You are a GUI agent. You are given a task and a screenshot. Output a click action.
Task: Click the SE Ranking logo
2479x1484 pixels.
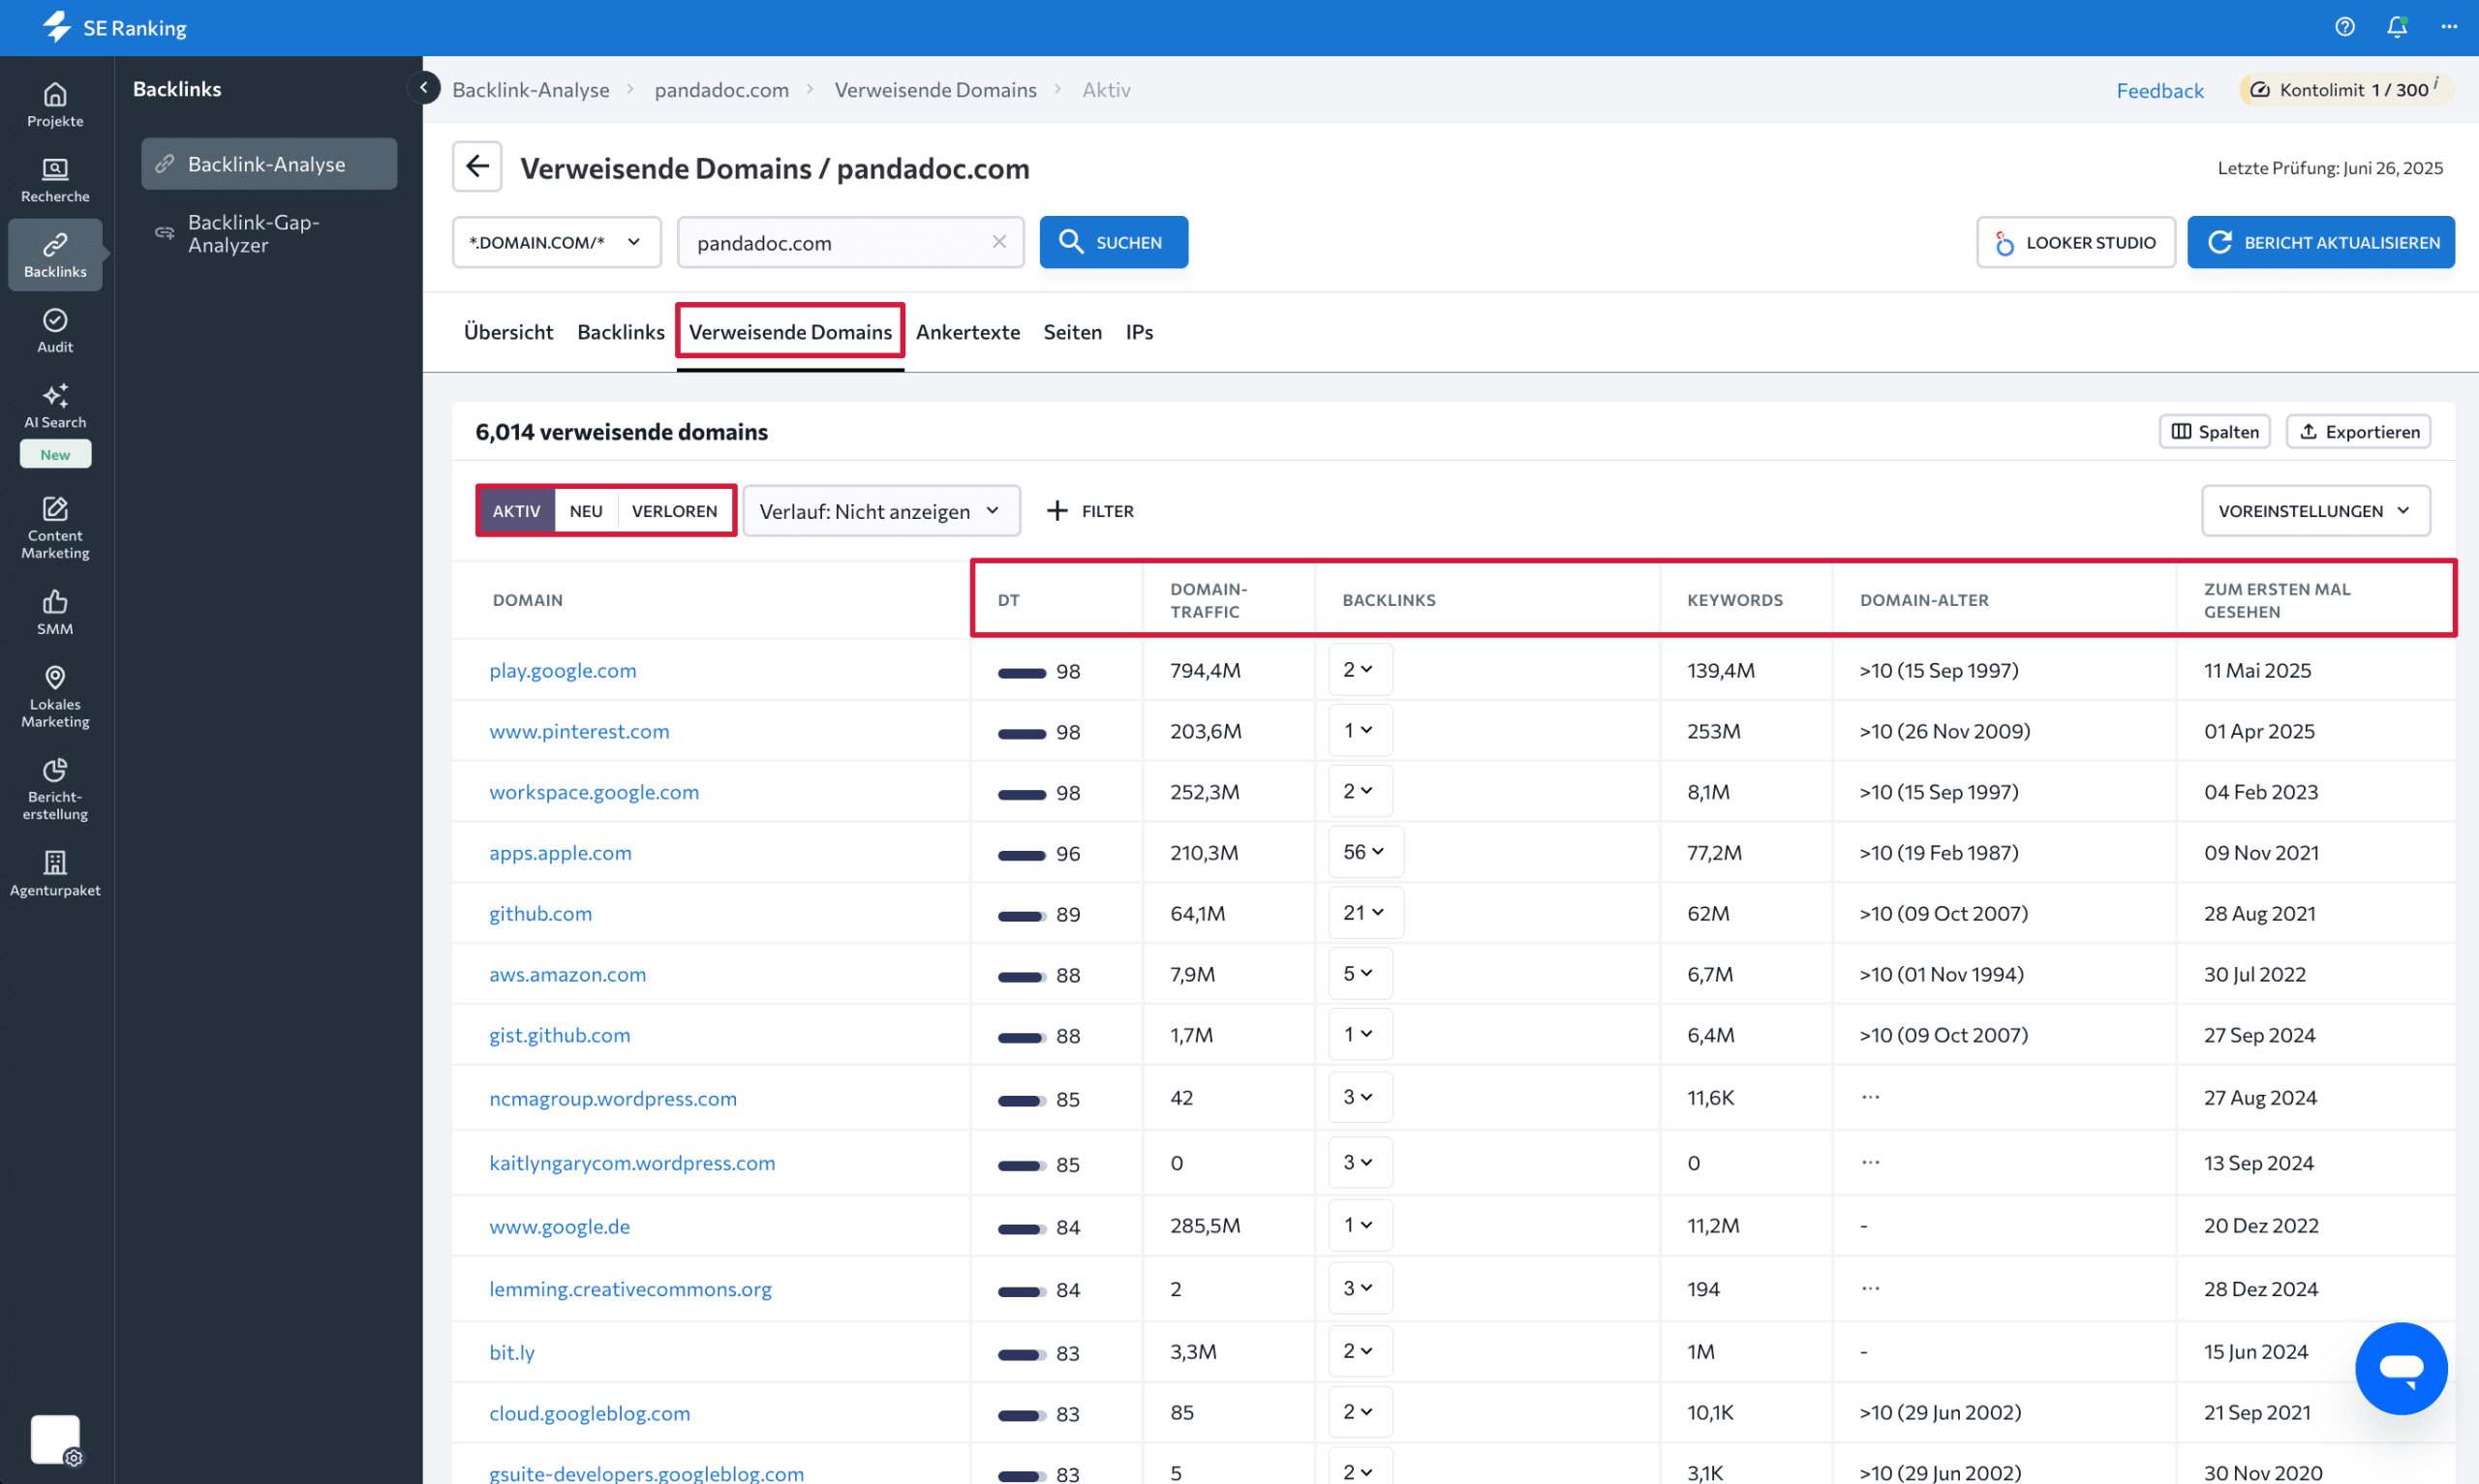point(115,27)
